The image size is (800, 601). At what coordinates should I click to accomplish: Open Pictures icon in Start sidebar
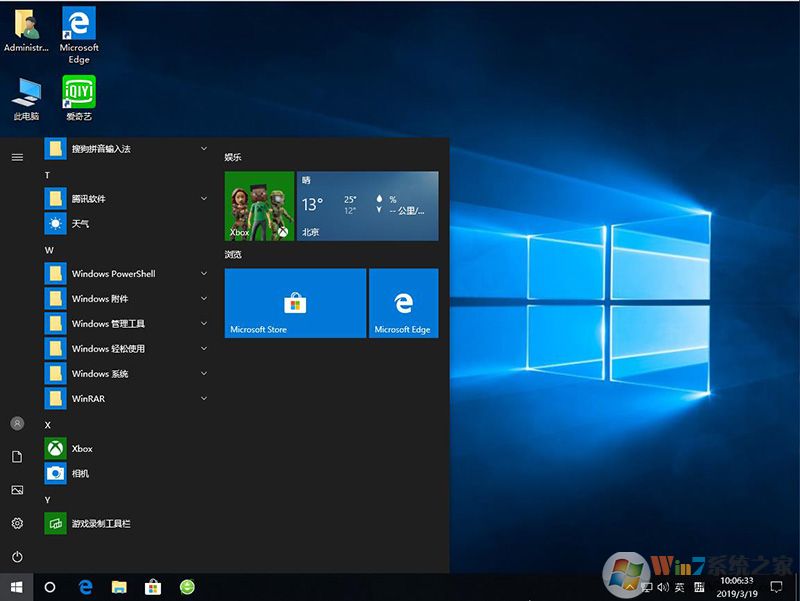pos(17,490)
